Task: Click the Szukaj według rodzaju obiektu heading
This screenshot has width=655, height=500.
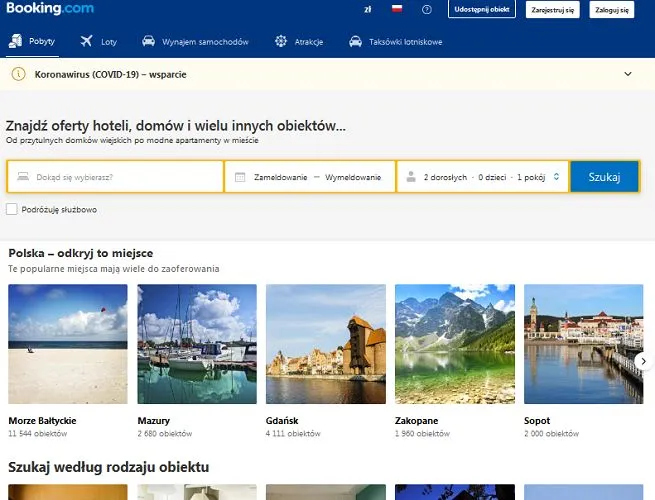Action: [109, 467]
